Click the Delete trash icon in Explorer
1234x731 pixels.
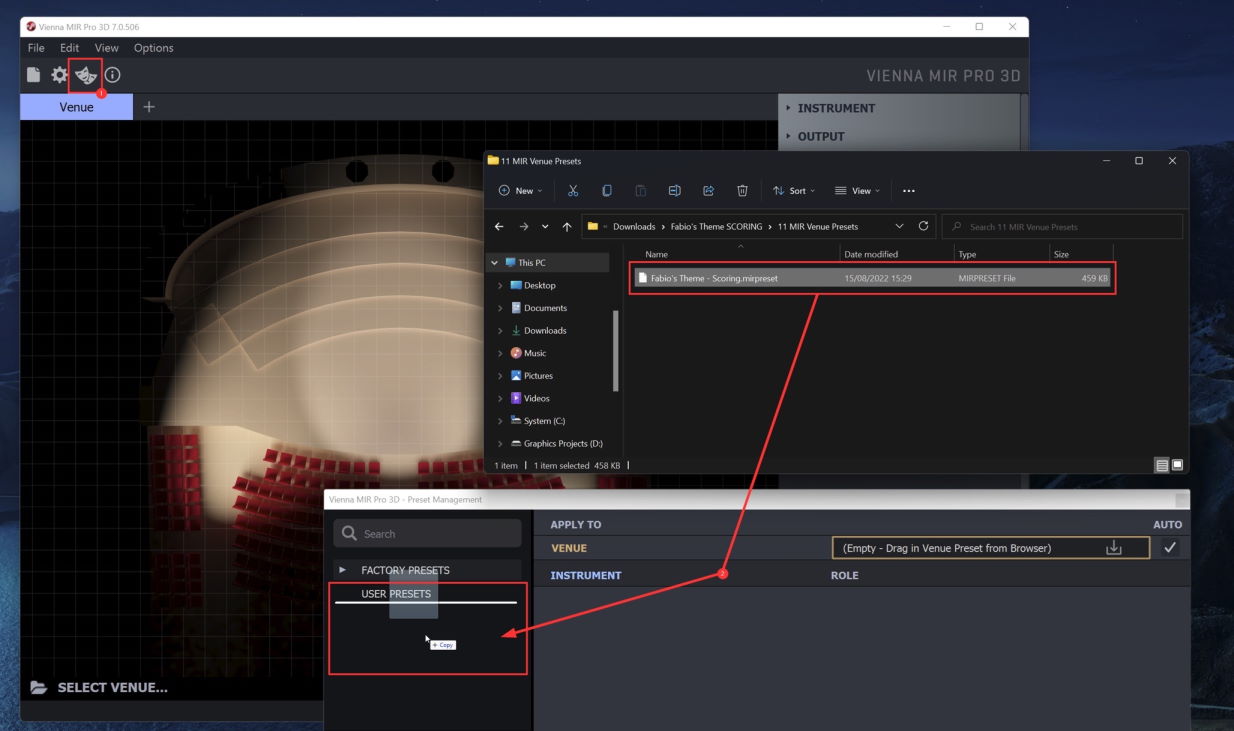tap(742, 191)
